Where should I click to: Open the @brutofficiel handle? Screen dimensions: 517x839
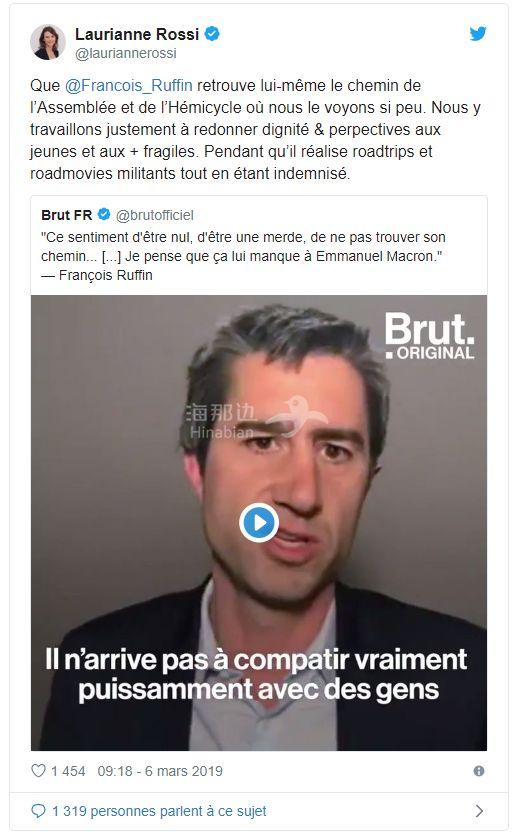(x=155, y=215)
